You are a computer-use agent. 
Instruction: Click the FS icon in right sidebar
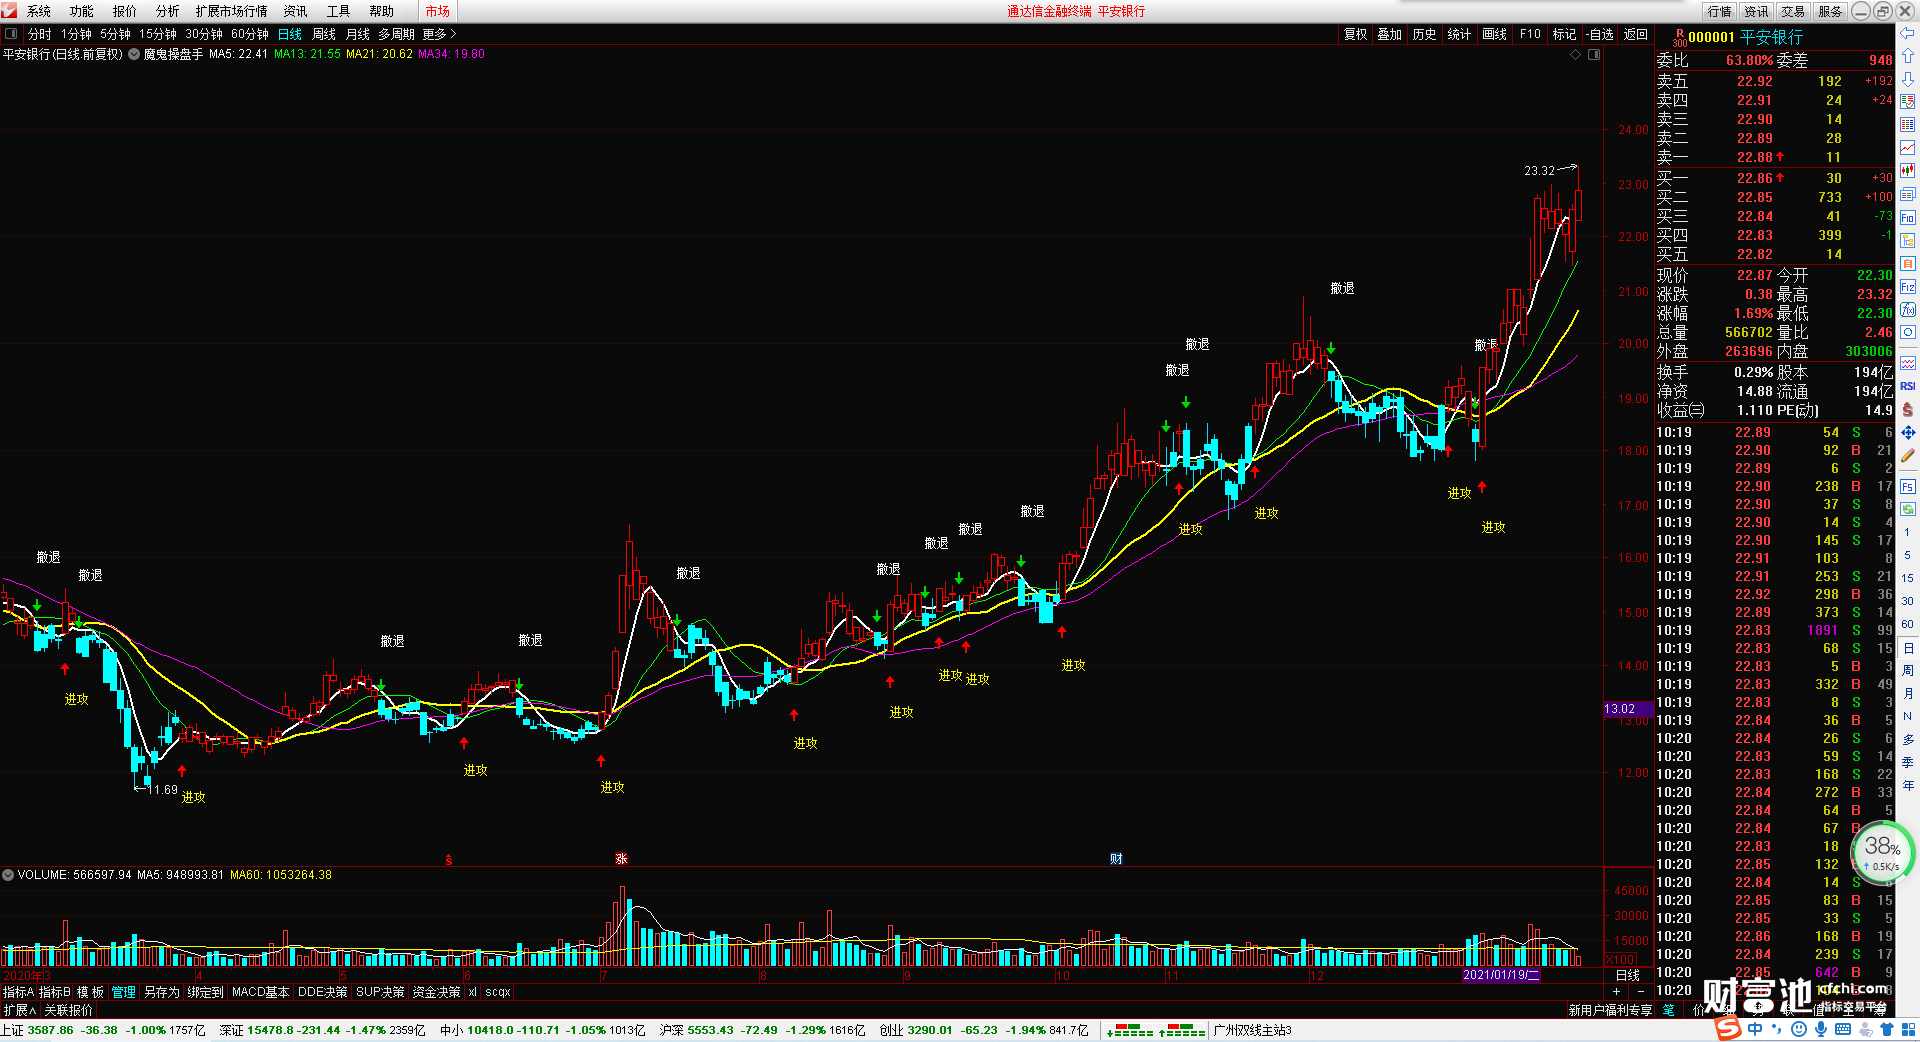[1908, 487]
